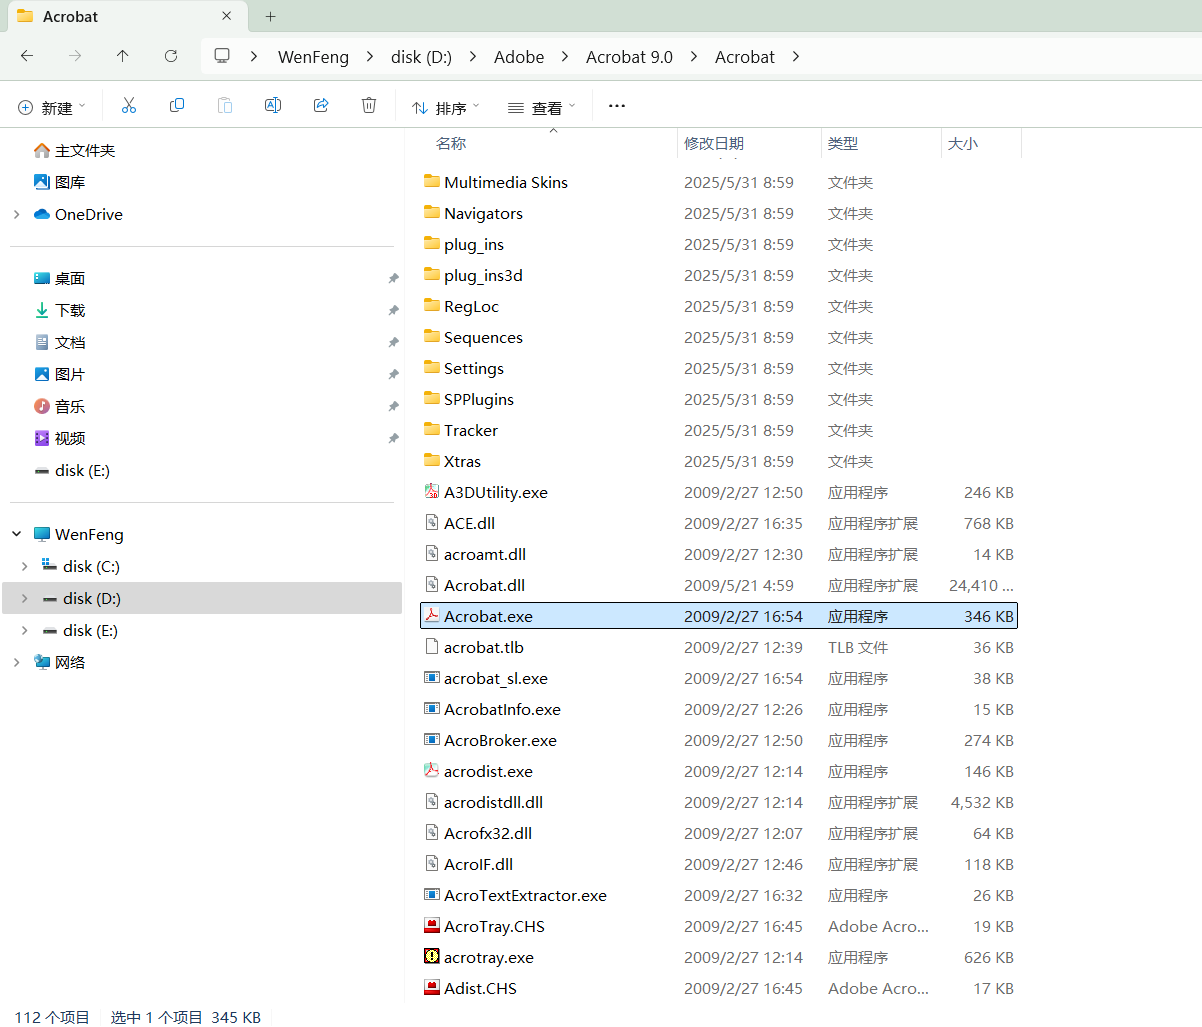Image resolution: width=1202 pixels, height=1027 pixels.
Task: Expand disk (E:) under WenFeng
Action: point(25,630)
